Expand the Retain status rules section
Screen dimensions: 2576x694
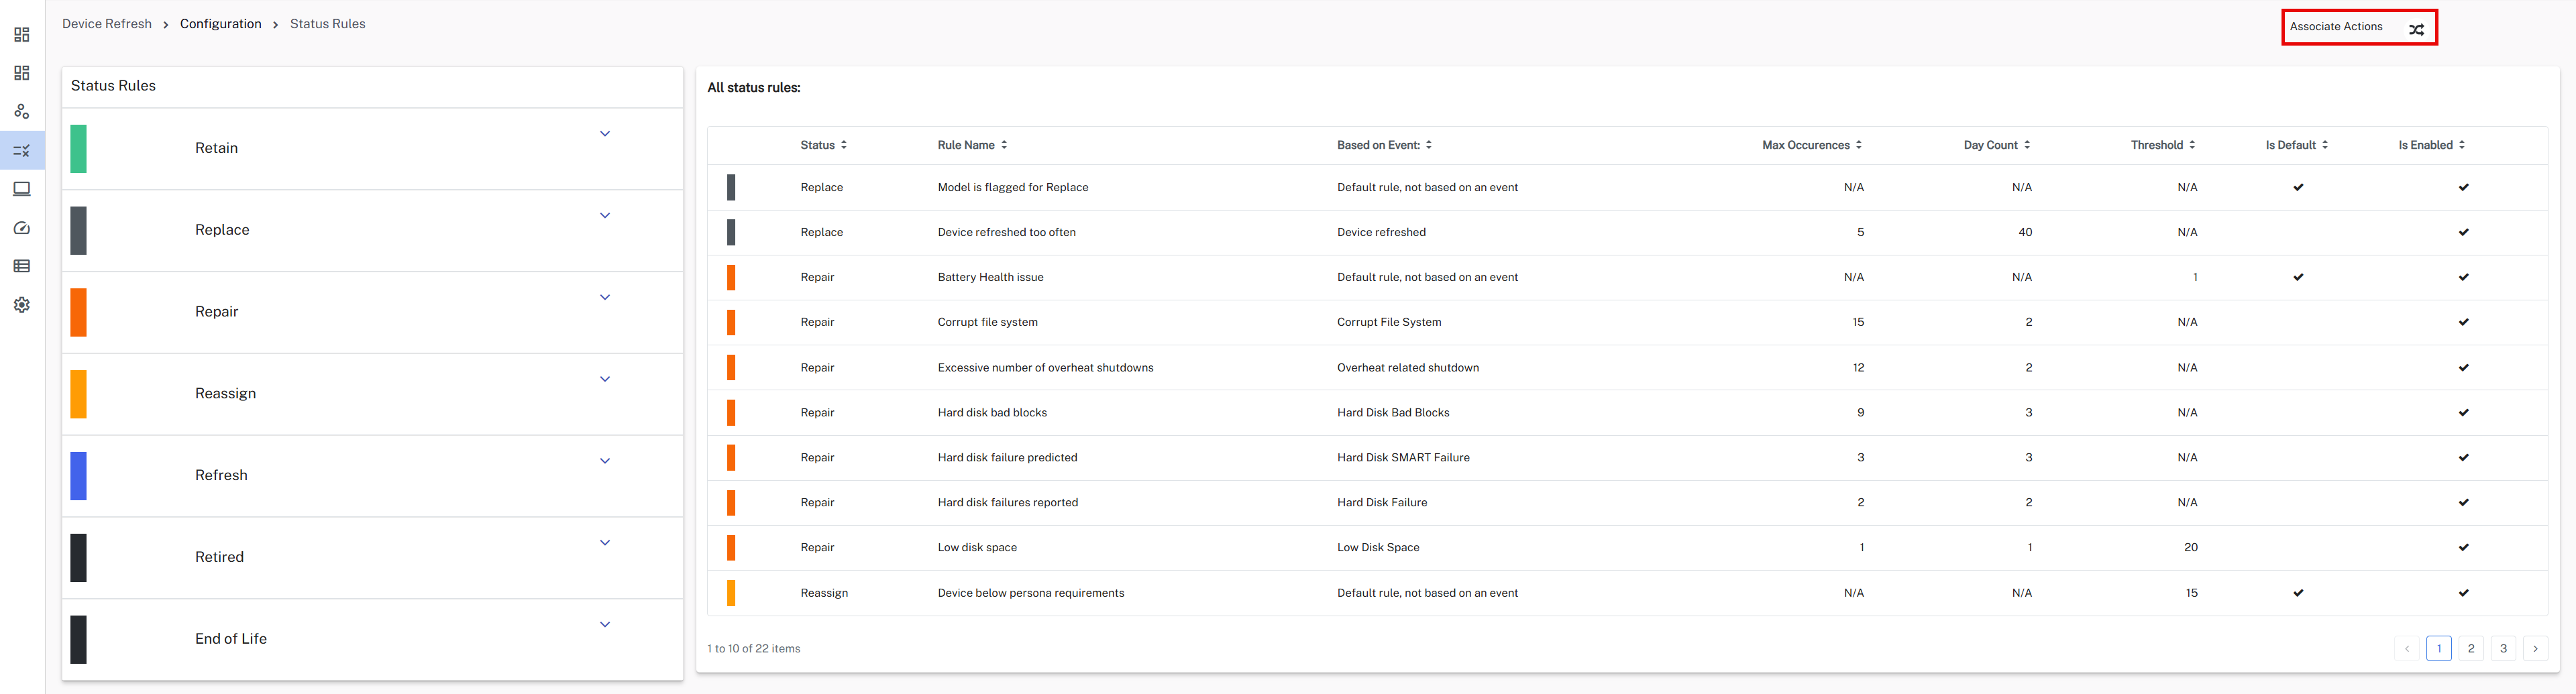(605, 134)
